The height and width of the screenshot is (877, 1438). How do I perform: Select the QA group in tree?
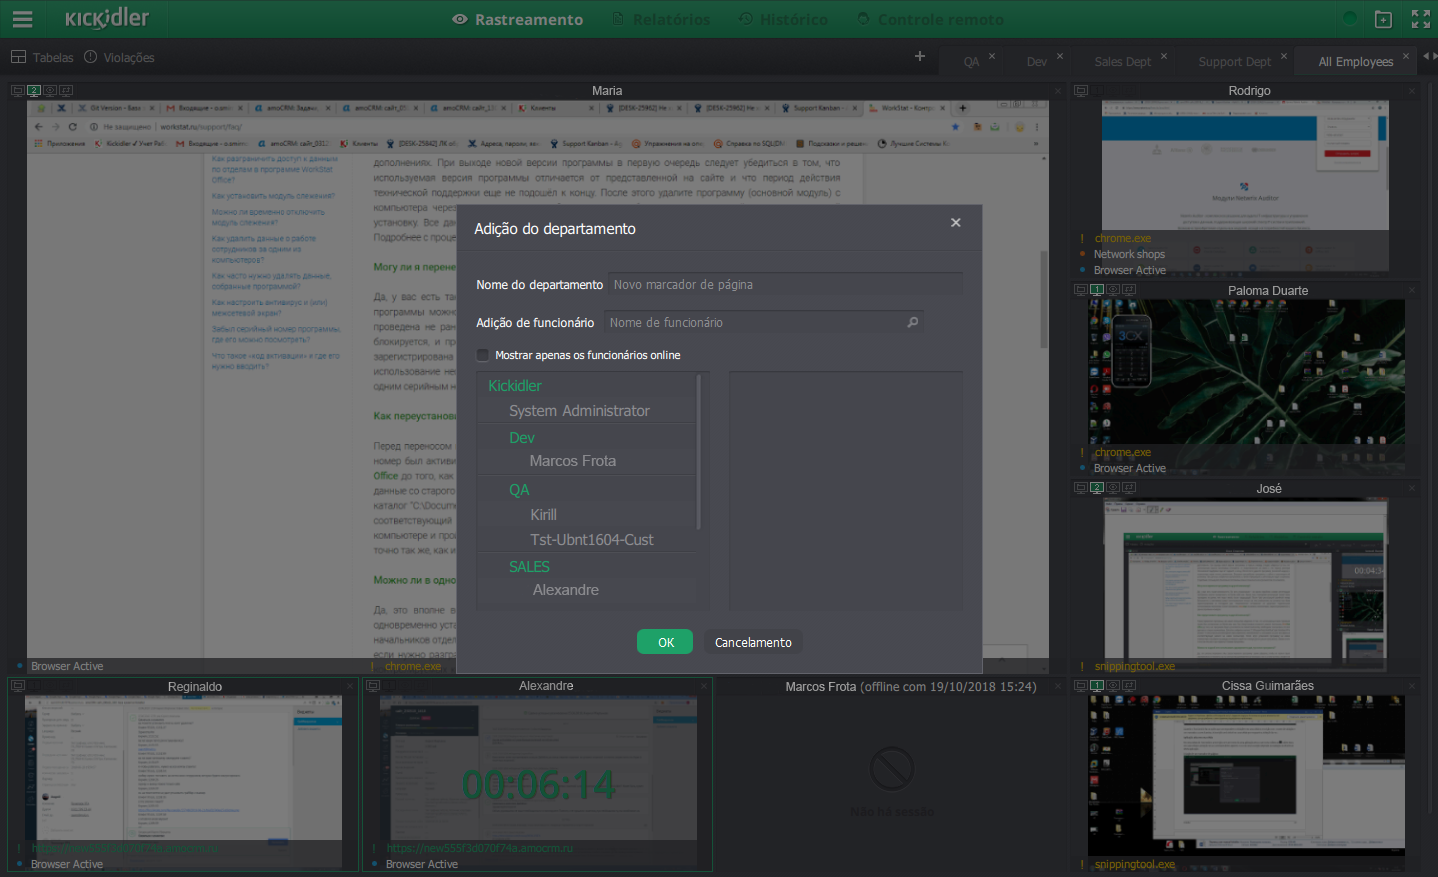coord(519,490)
